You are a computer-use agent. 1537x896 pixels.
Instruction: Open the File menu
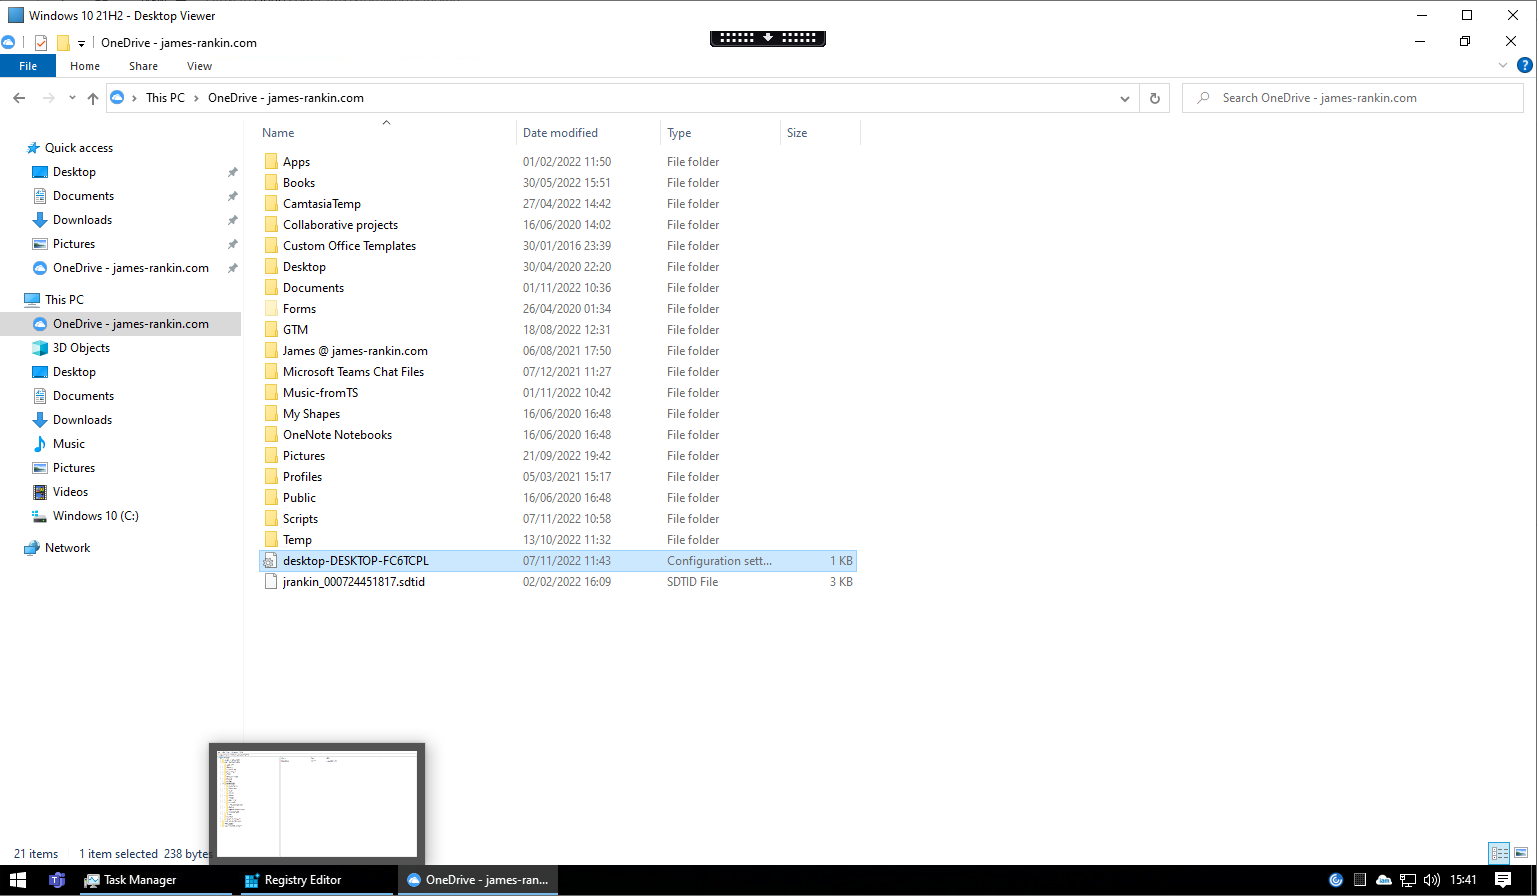28,66
